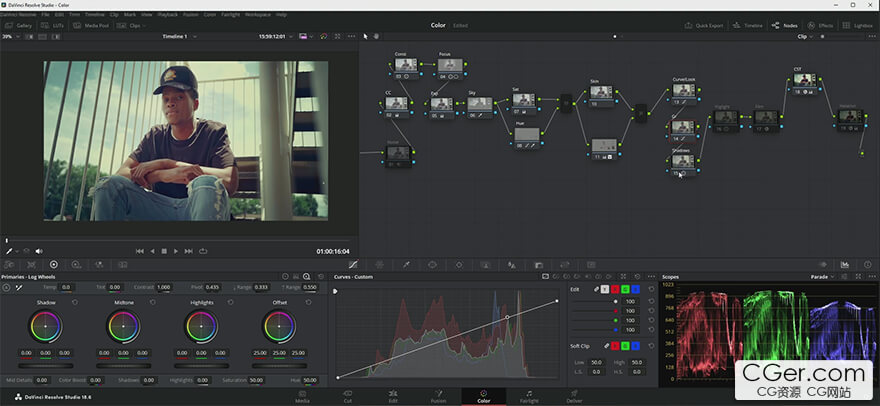880x406 pixels.
Task: Click the Midtone color wheel
Action: coord(124,324)
